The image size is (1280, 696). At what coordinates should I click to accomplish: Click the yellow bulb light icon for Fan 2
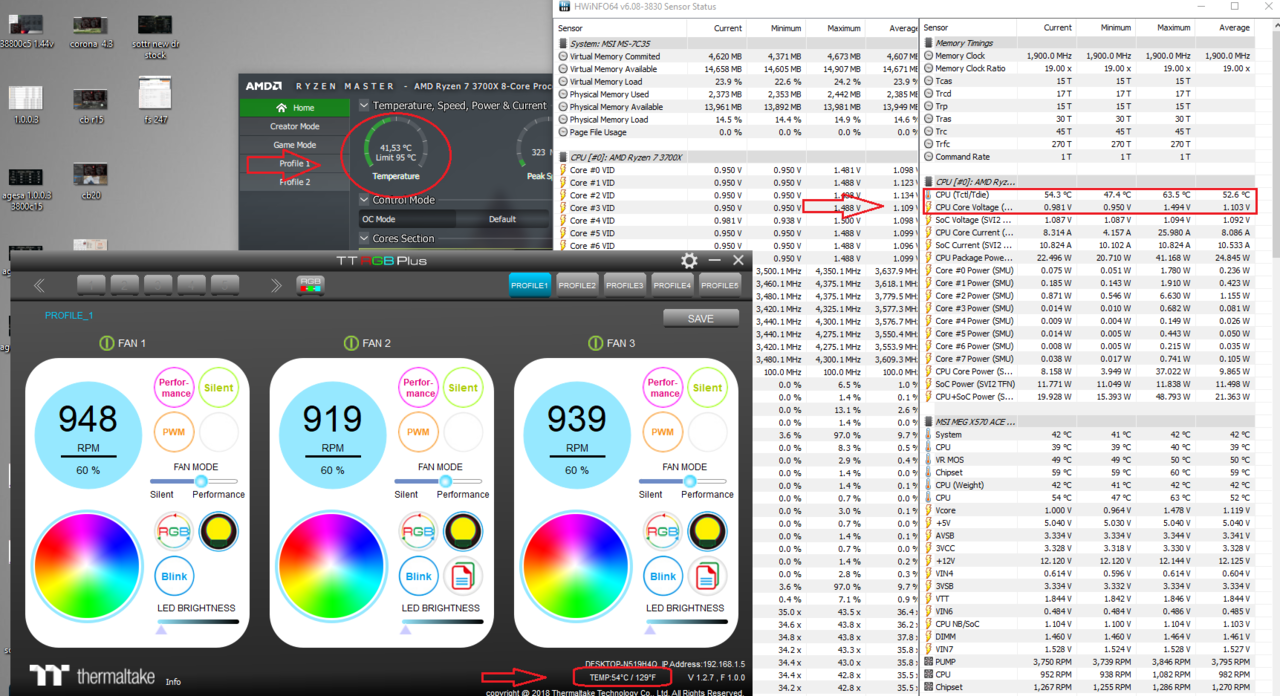click(x=463, y=531)
